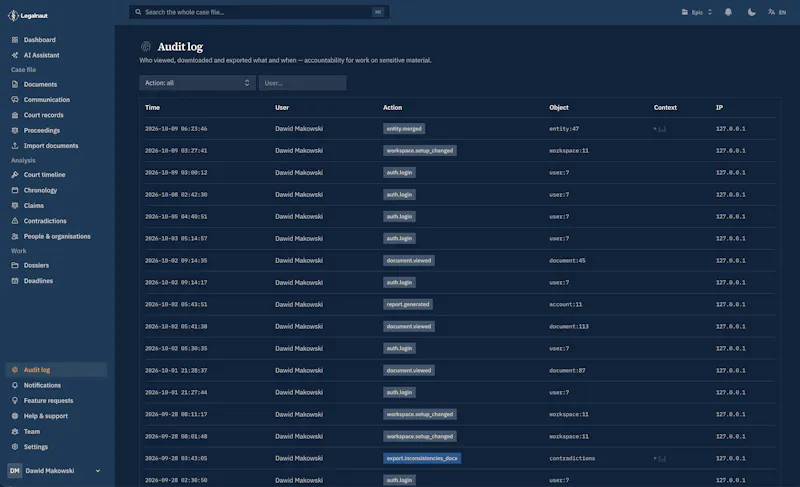Click the Settings gear icon

15,447
